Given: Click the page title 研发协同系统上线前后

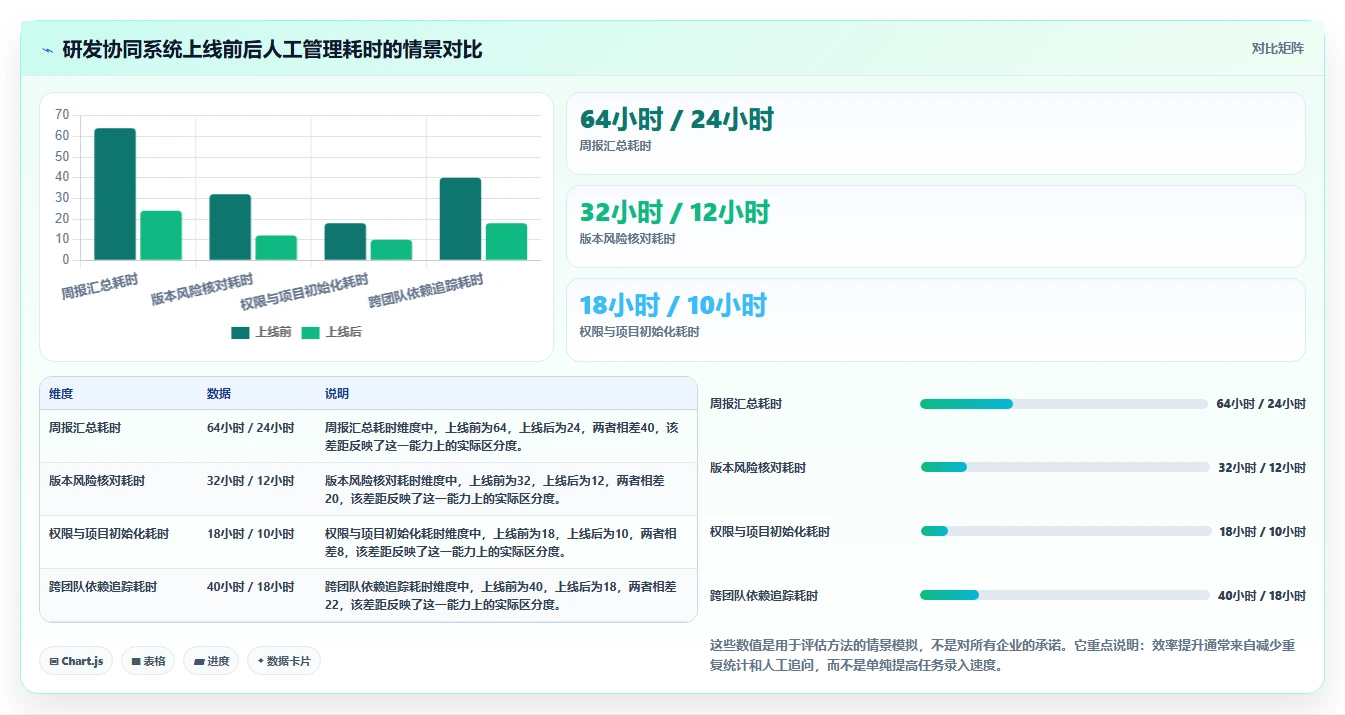Looking at the screenshot, I should 272,49.
